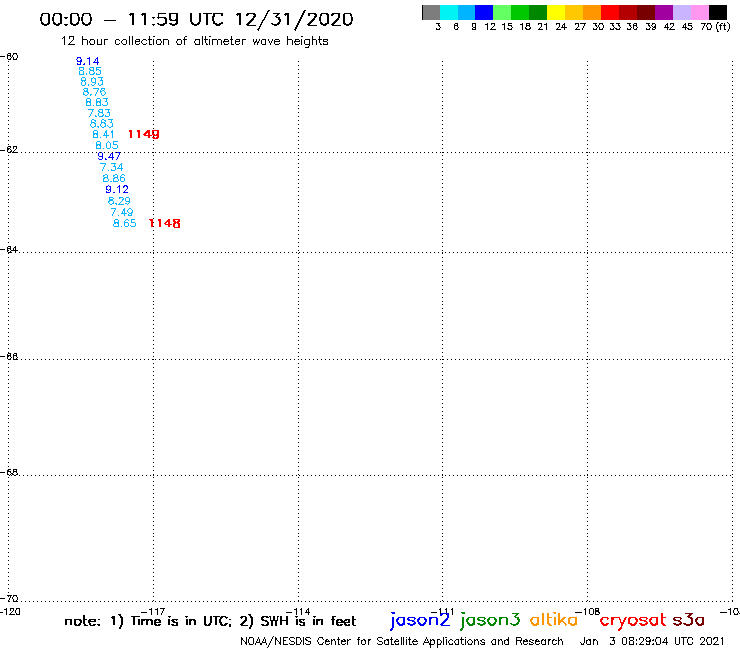This screenshot has height=650, width=740.
Task: Pick the pink swatch in the color scale
Action: coord(700,12)
